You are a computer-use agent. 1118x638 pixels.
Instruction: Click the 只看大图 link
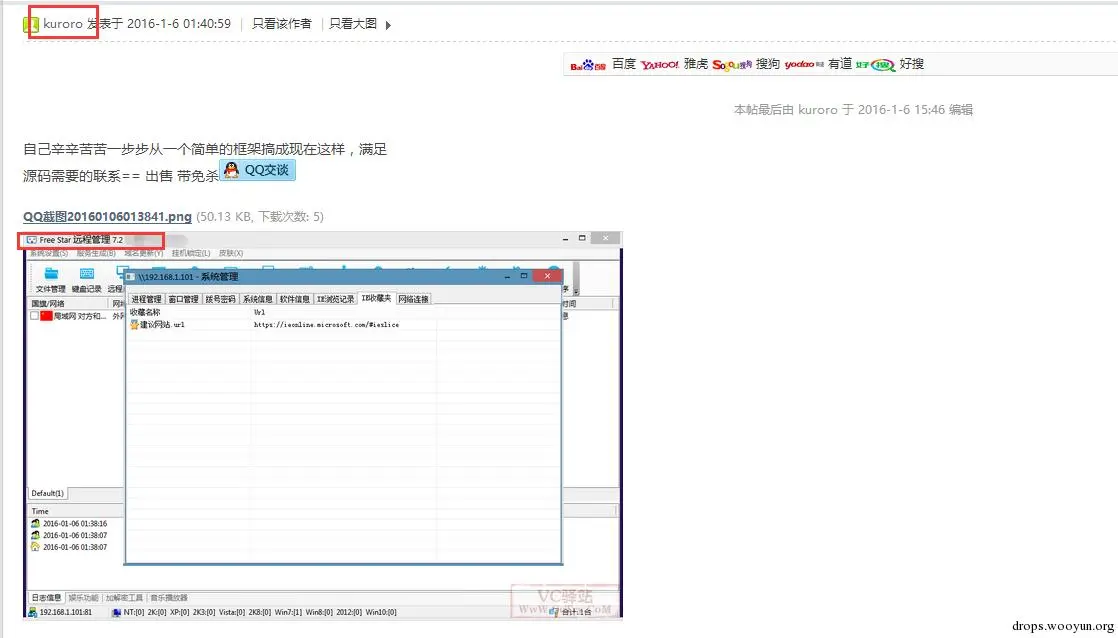[x=353, y=24]
